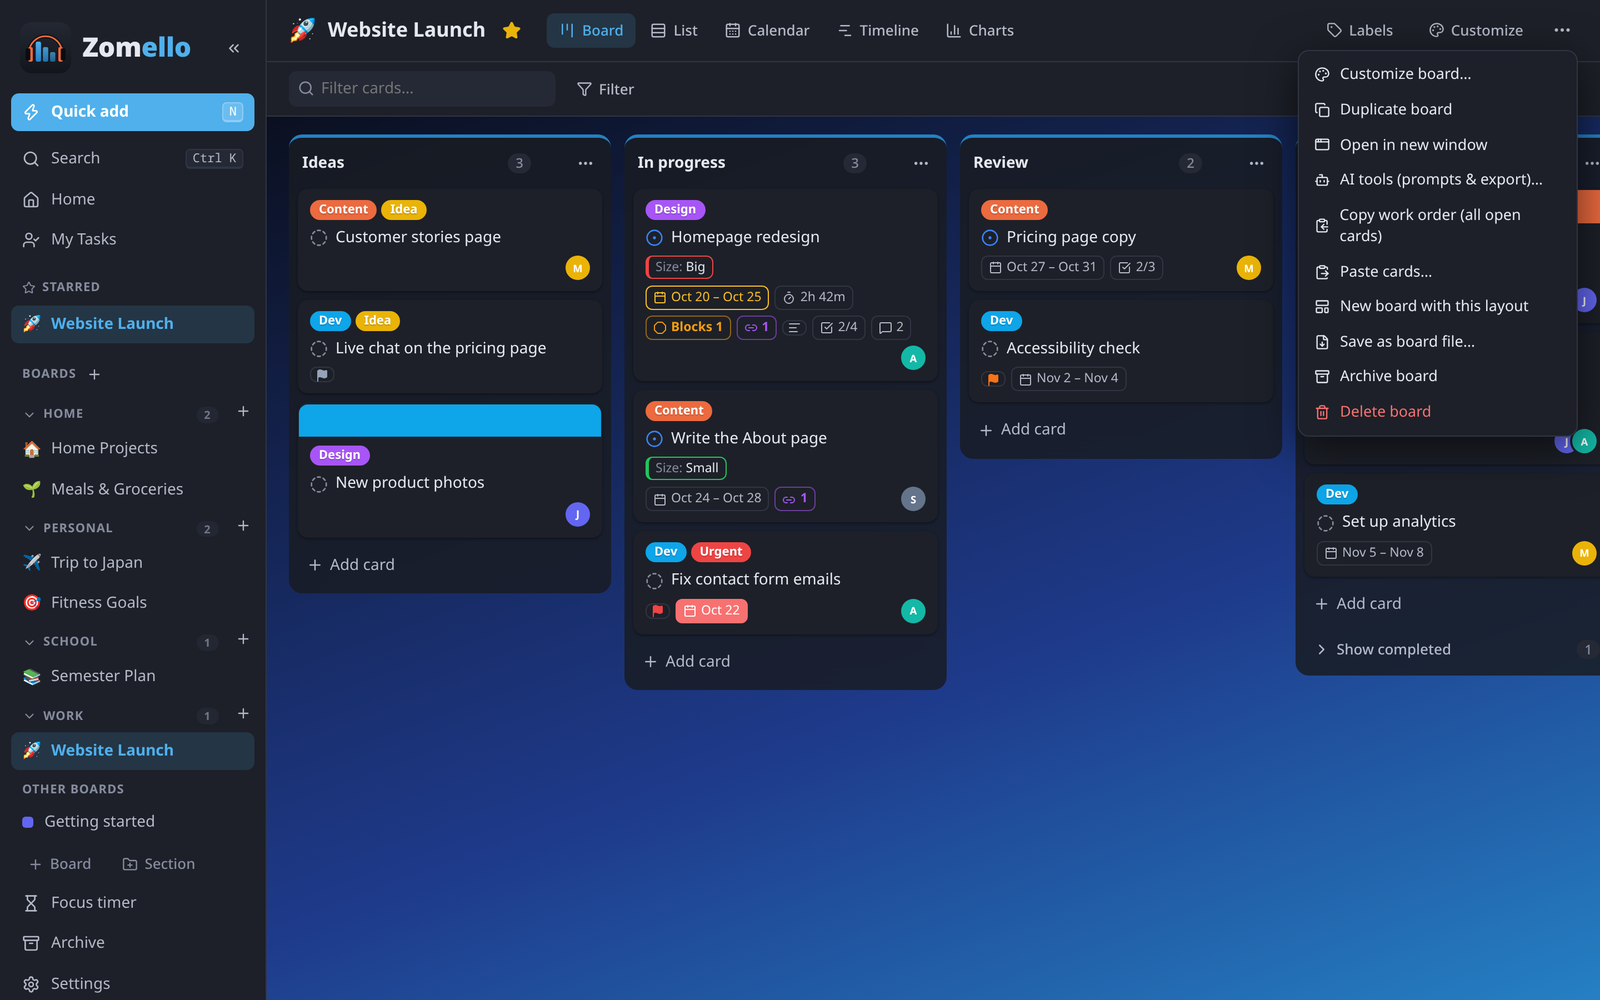1600x1000 pixels.
Task: Toggle completion circle on Set up analytics card
Action: pos(1325,523)
